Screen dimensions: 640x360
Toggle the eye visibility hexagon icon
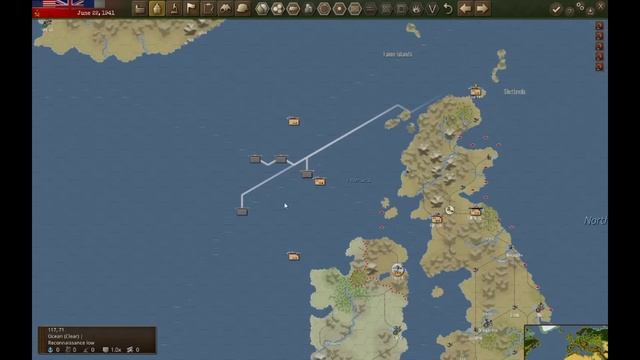click(x=417, y=9)
